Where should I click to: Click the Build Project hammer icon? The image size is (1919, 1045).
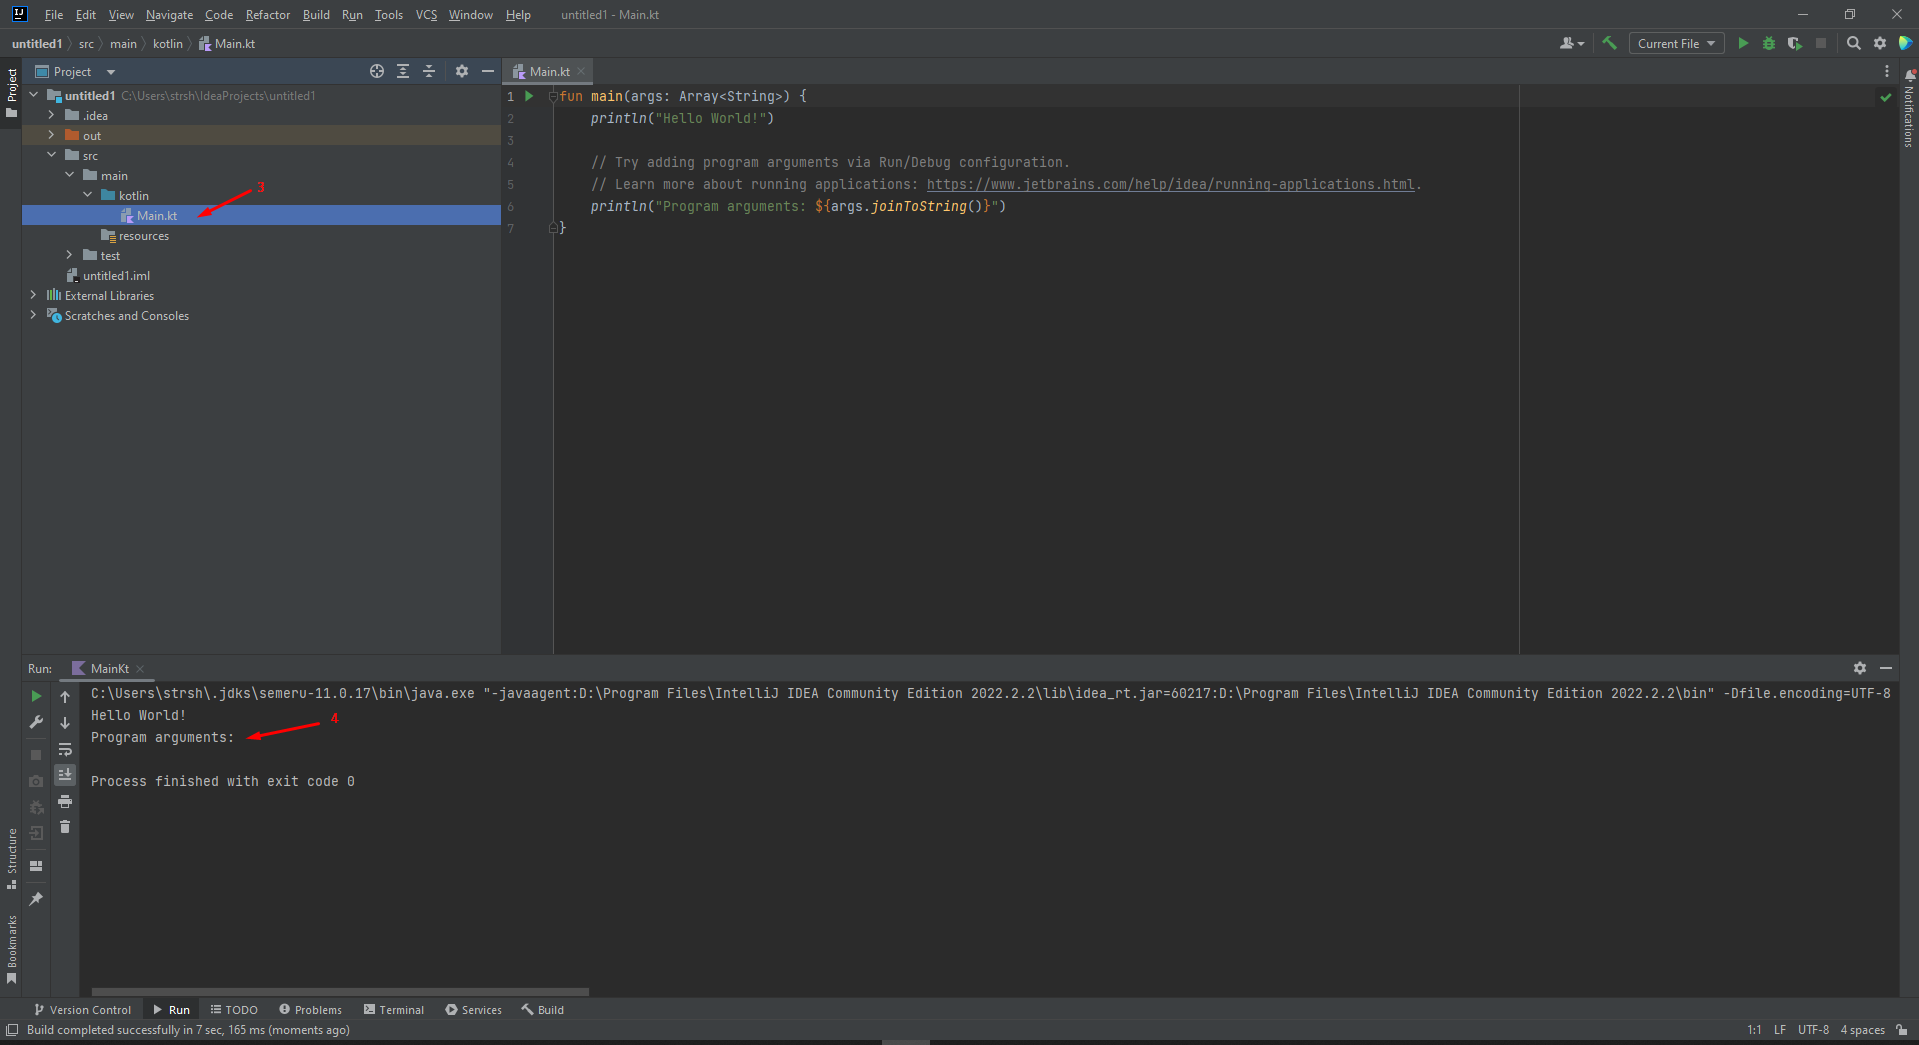[x=1609, y=43]
